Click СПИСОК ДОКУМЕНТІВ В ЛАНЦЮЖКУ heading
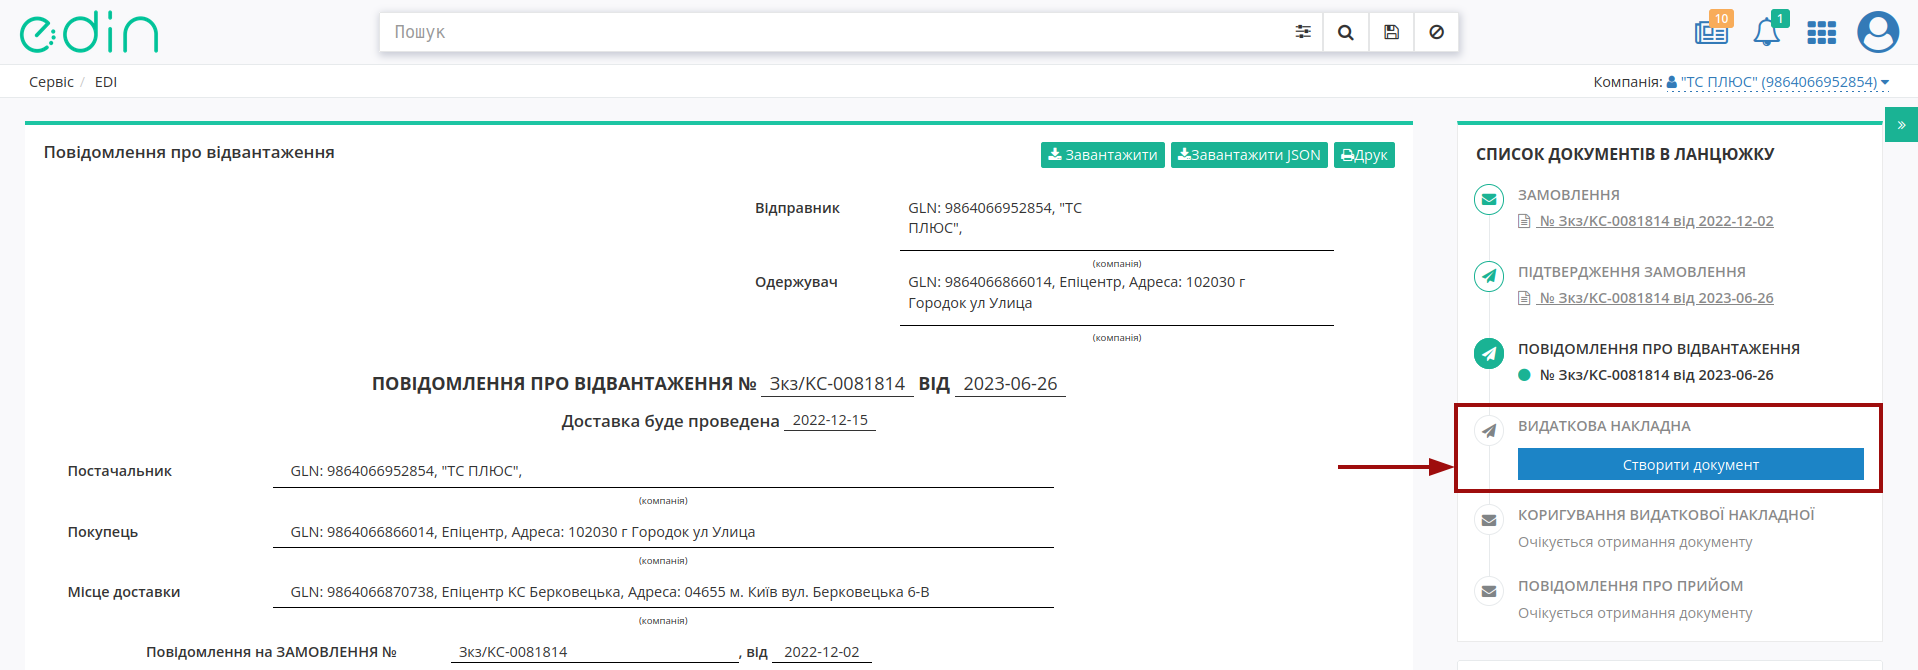 point(1625,154)
